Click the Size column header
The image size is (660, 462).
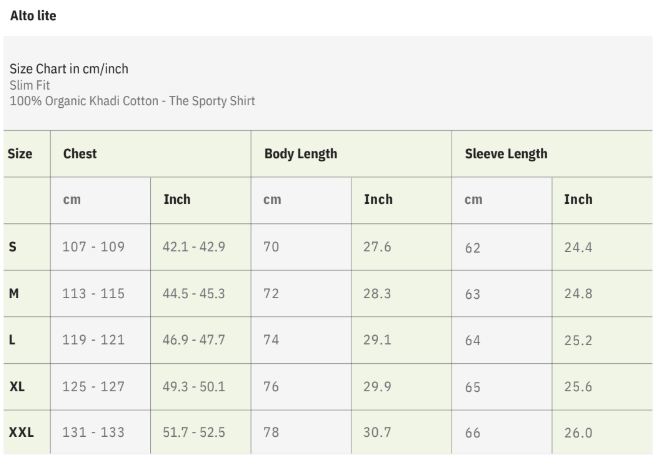[20, 154]
